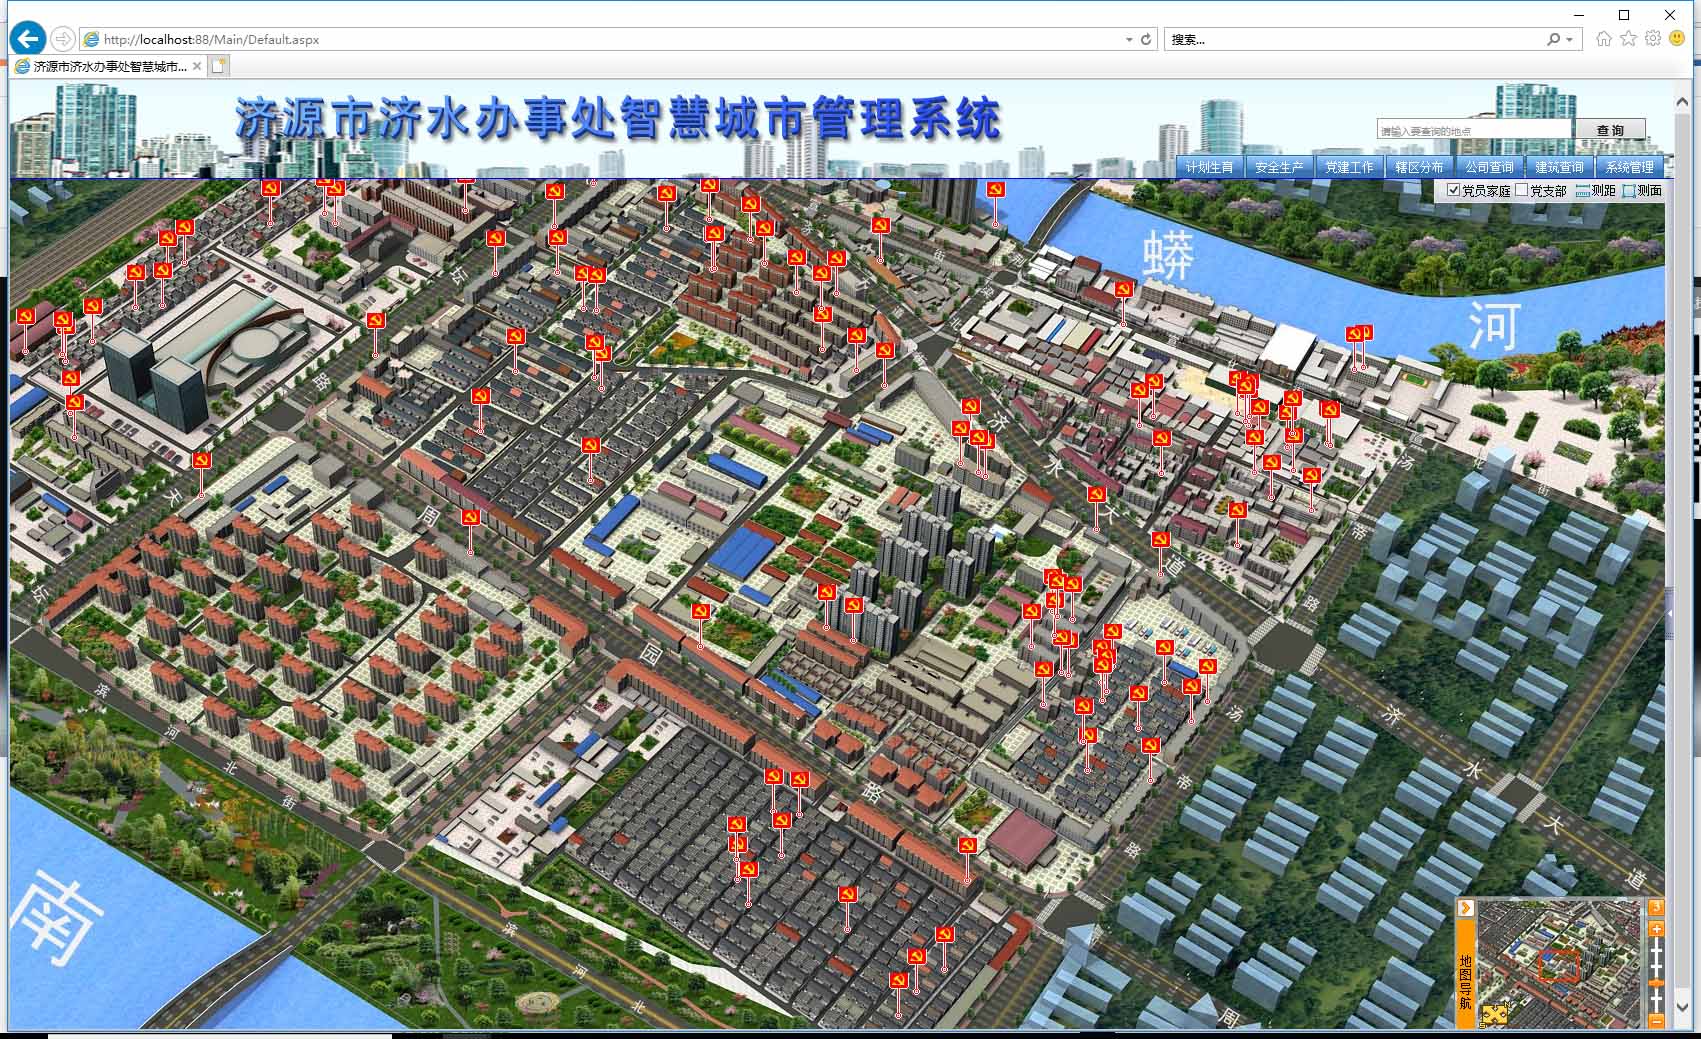Open the 系统管理 menu
The image size is (1701, 1039).
click(x=1630, y=167)
